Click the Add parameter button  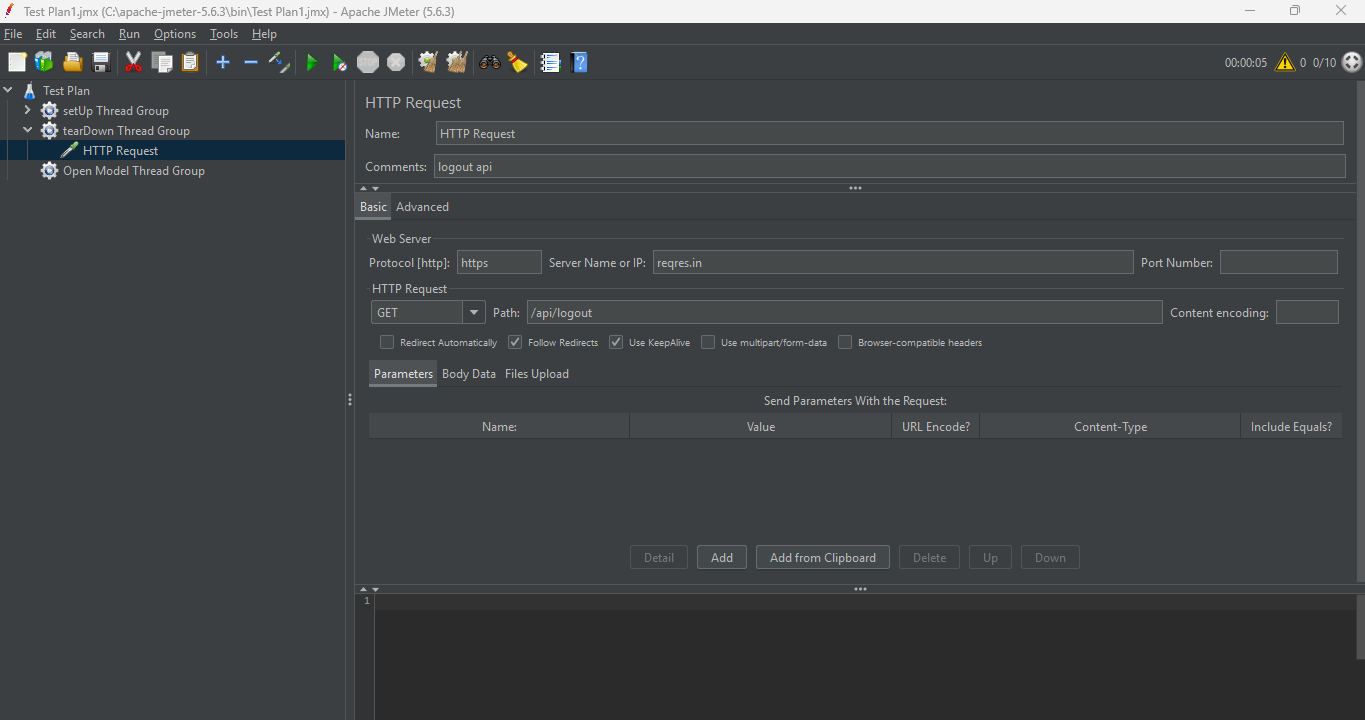(722, 558)
